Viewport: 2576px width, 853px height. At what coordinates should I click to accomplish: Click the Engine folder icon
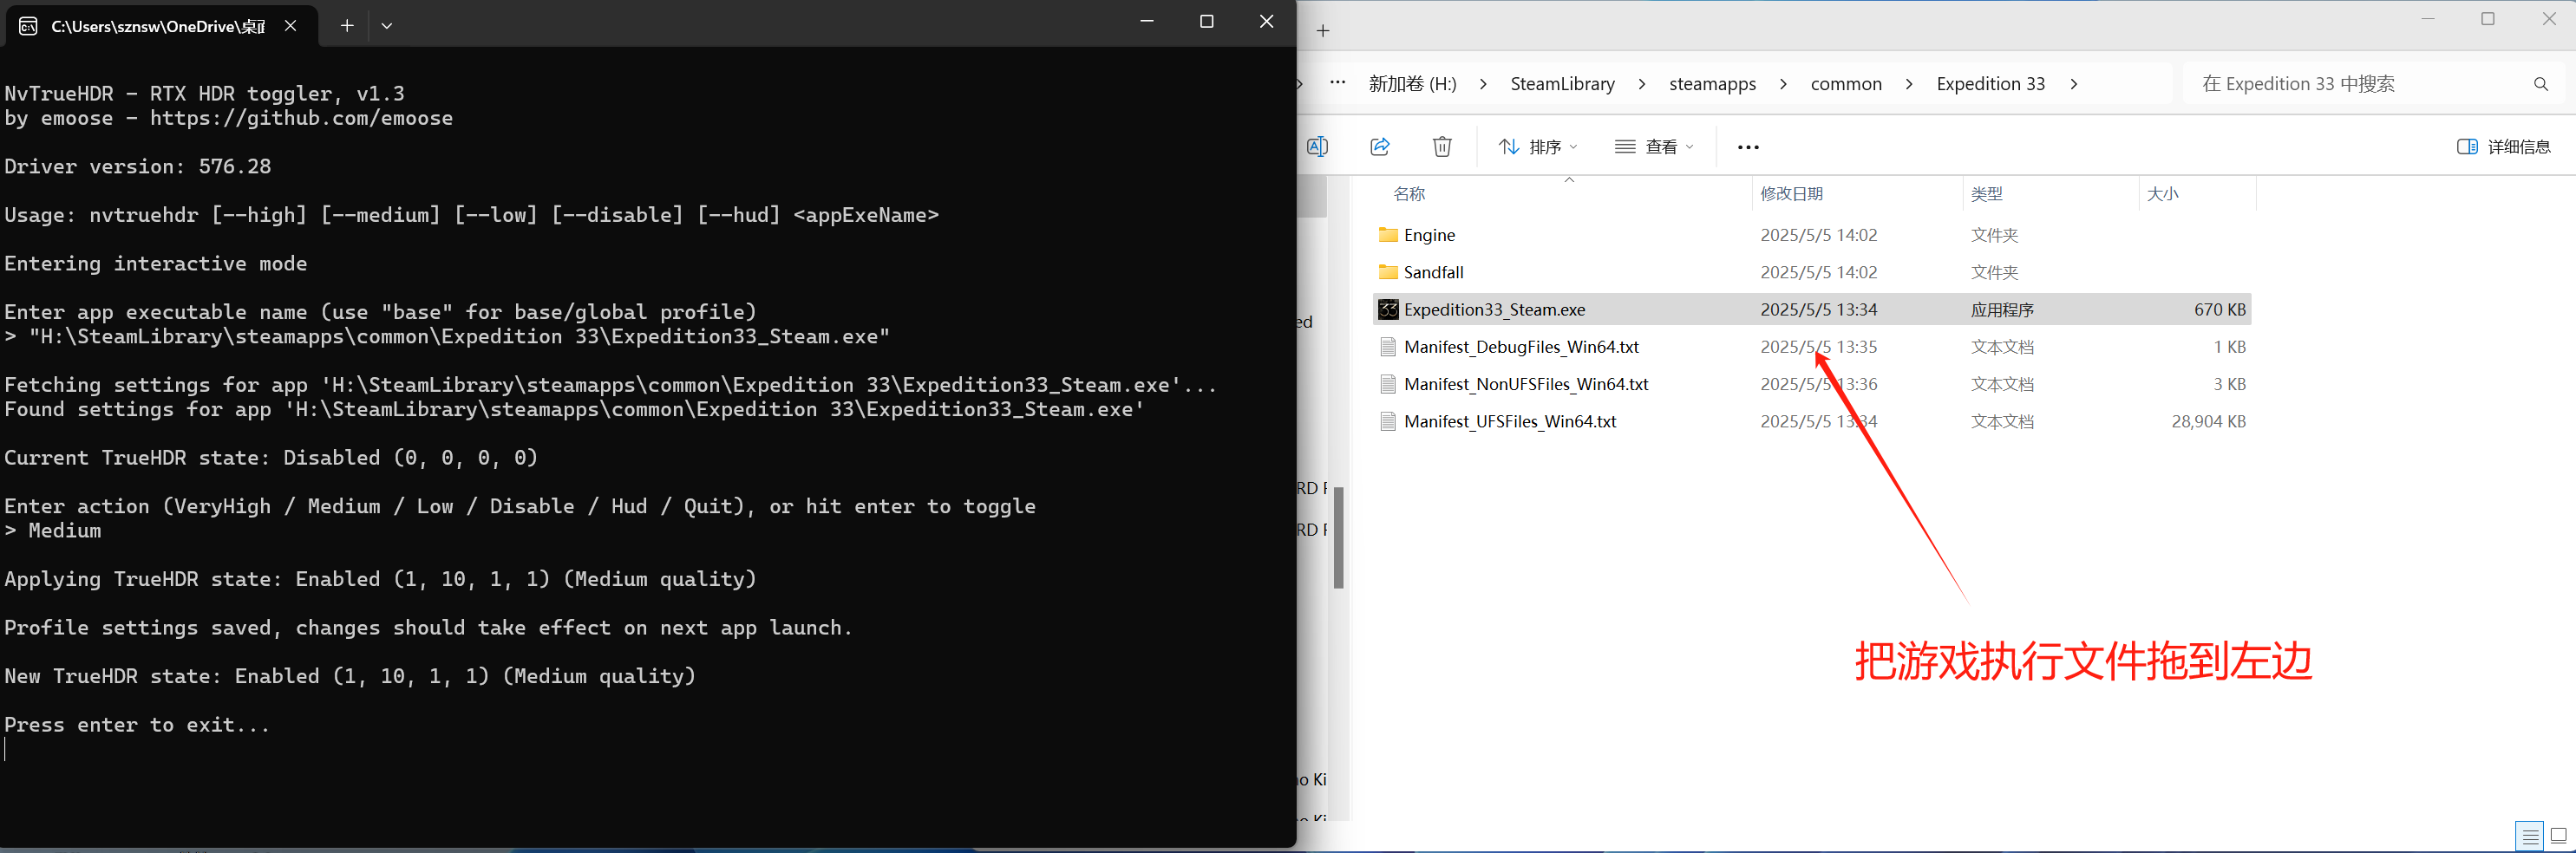pos(1388,235)
